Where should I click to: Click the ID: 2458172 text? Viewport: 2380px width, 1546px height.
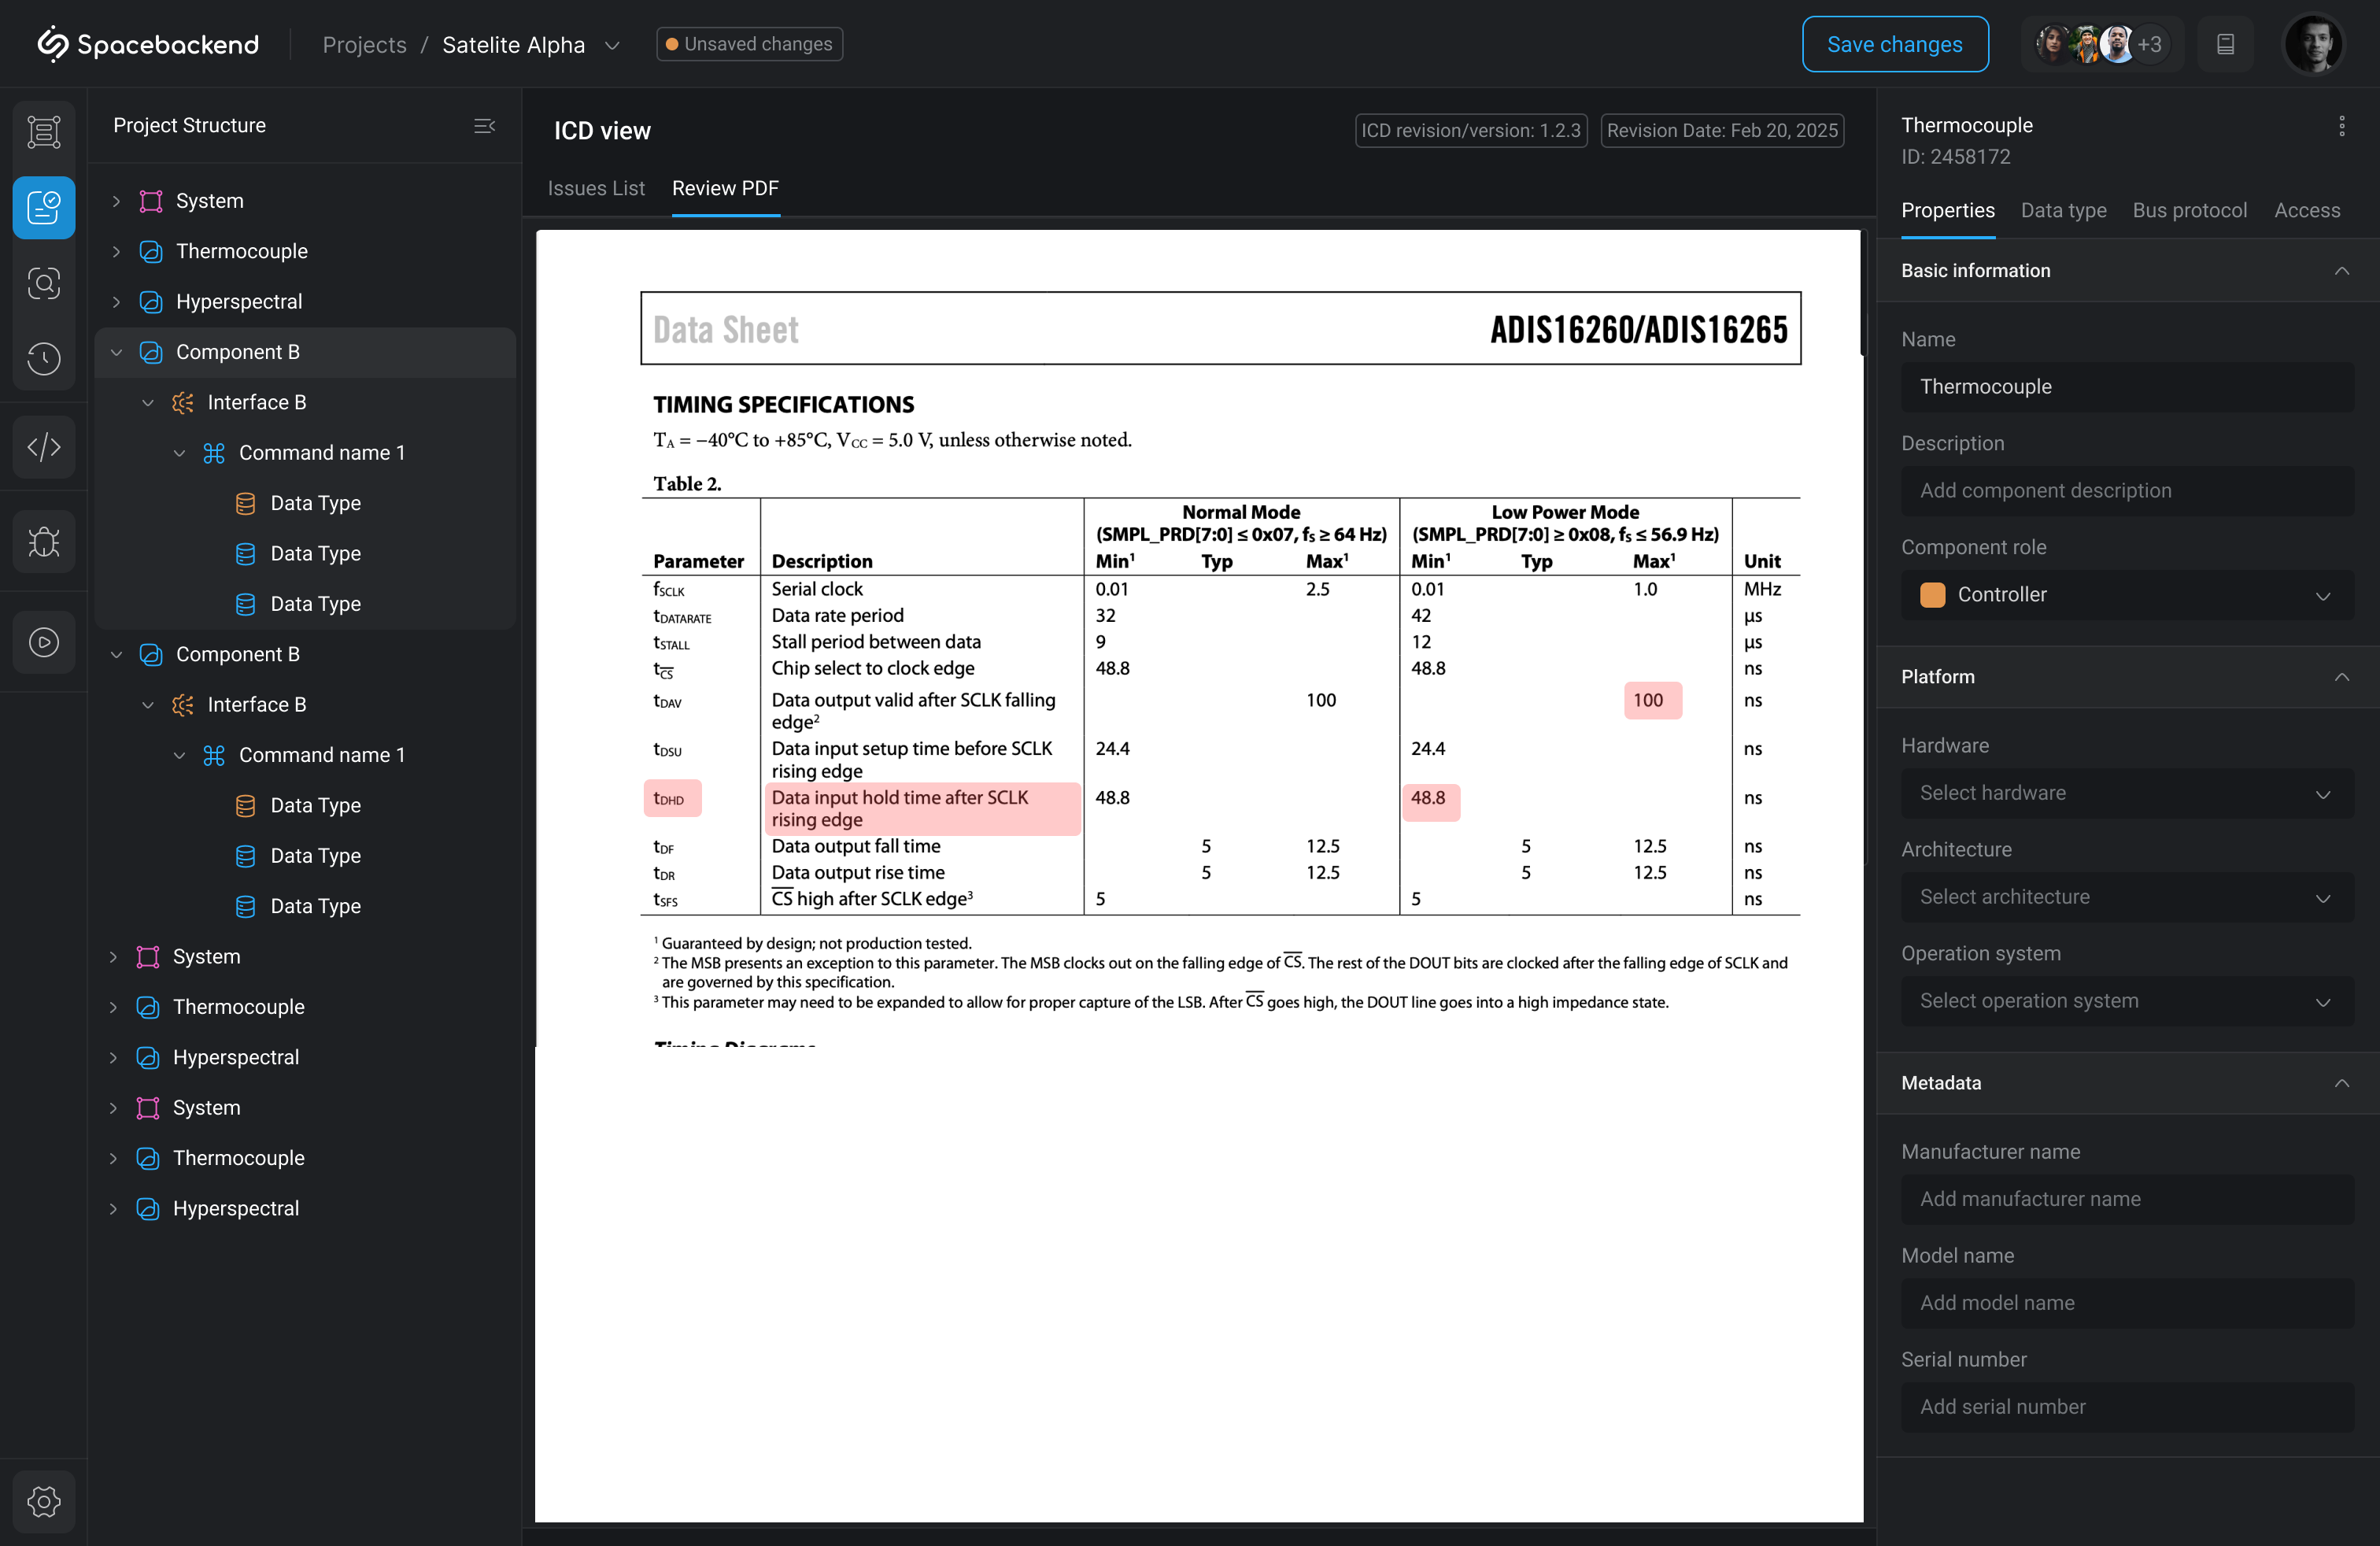pos(1955,157)
